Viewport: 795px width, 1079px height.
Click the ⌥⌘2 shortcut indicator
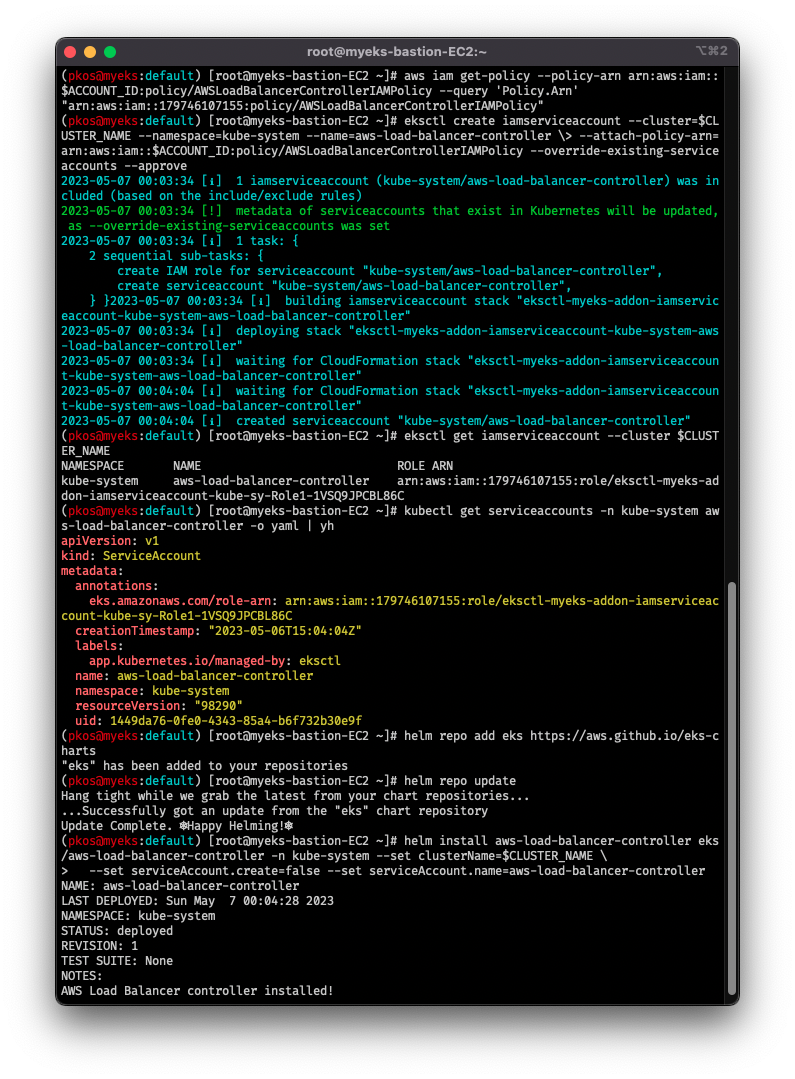coord(711,52)
